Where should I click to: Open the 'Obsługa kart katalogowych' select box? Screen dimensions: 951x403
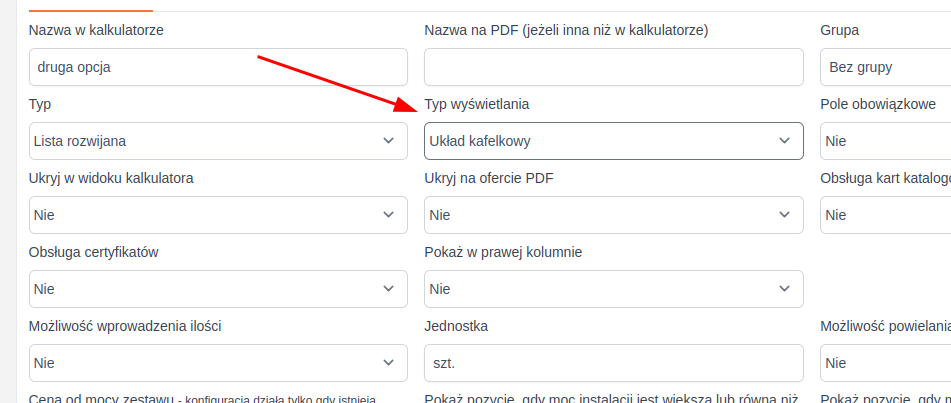coord(885,215)
